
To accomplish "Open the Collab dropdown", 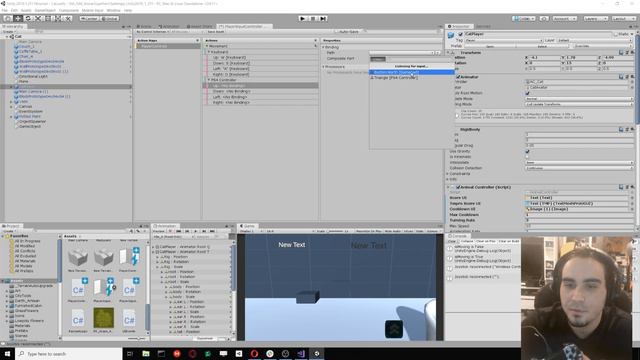I will 524,18.
